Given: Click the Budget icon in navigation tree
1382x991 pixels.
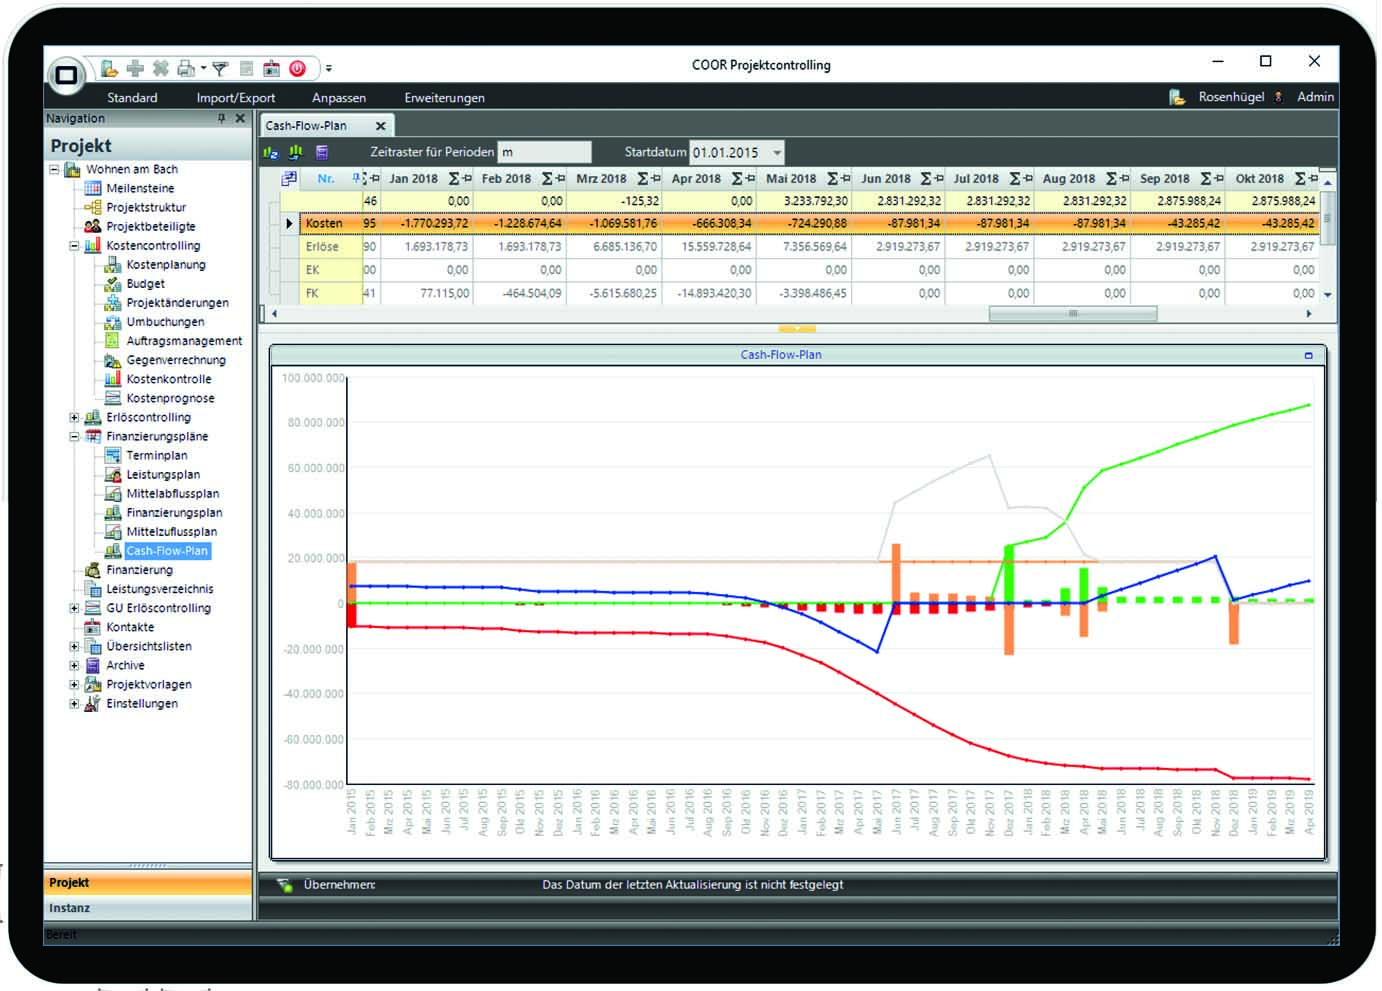Looking at the screenshot, I should pyautogui.click(x=113, y=284).
